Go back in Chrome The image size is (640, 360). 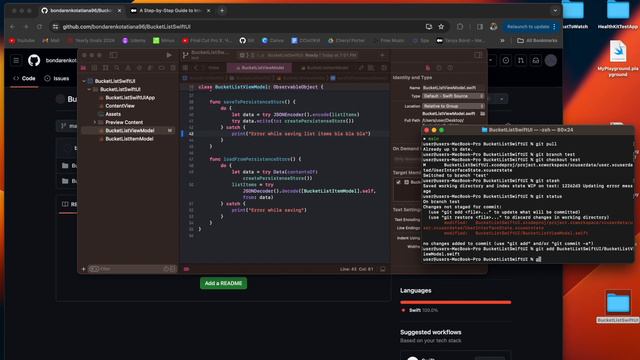(x=13, y=27)
